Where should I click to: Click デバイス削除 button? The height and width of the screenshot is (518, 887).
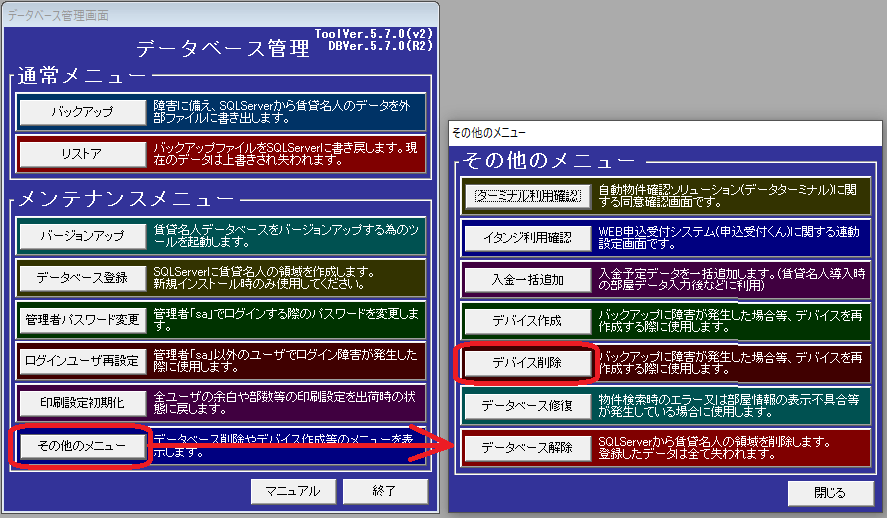point(527,363)
